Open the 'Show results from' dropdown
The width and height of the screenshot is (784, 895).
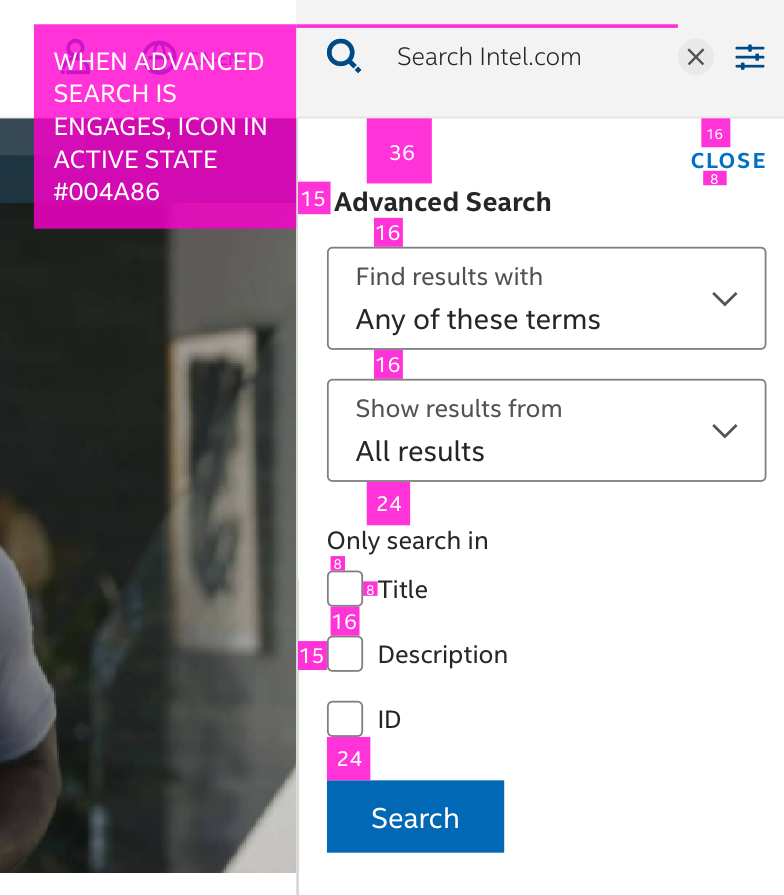click(547, 430)
